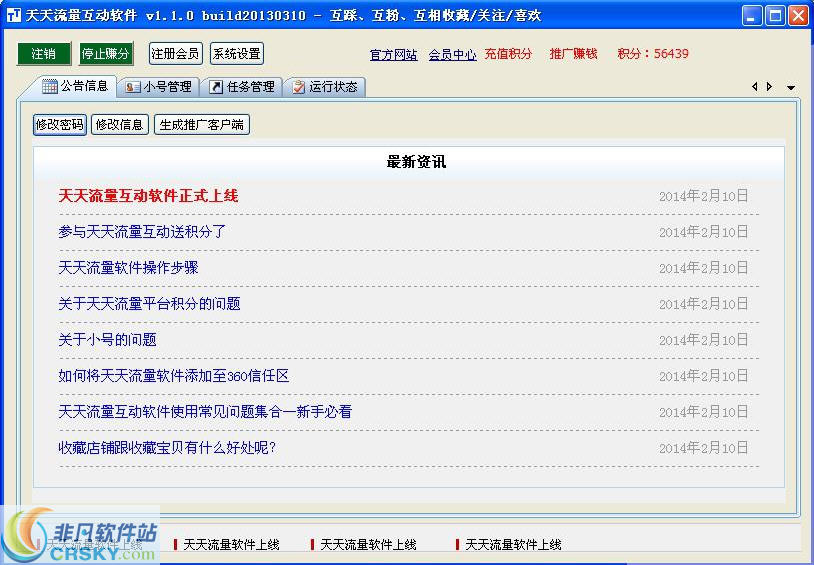
Task: Switch to the 小号管理 tab
Action: click(158, 87)
